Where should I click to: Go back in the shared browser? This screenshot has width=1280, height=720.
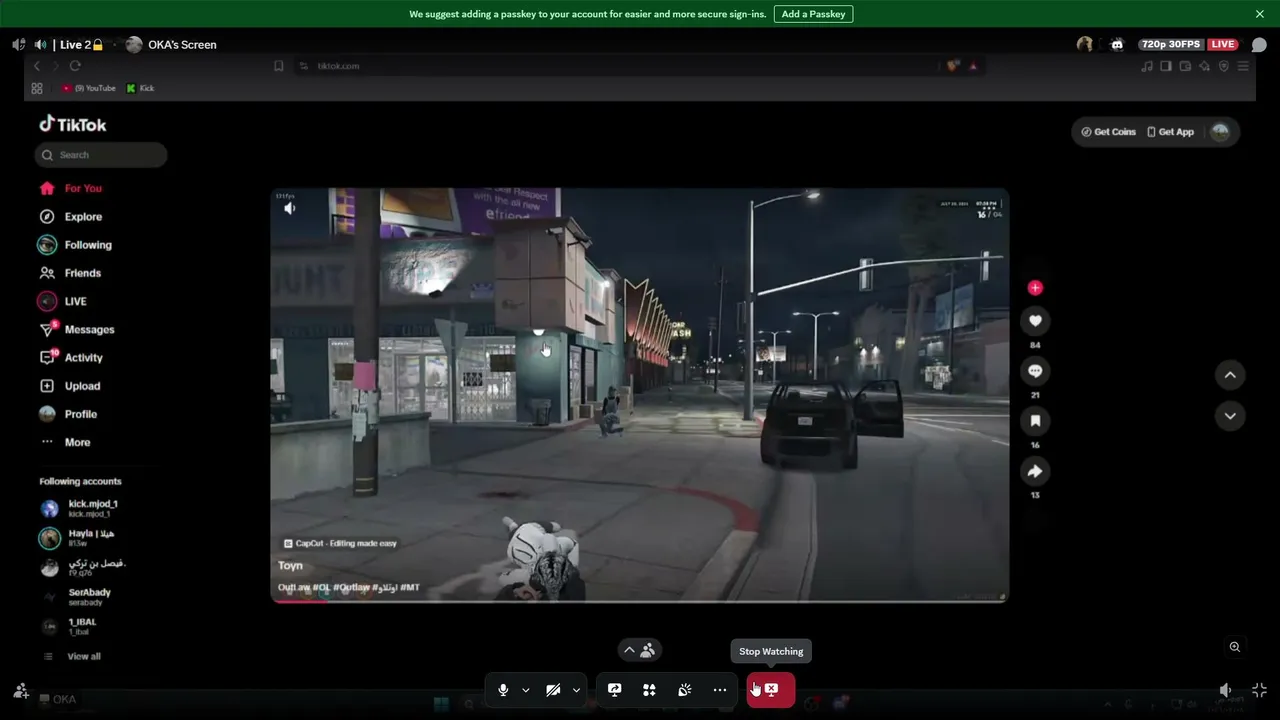coord(37,66)
